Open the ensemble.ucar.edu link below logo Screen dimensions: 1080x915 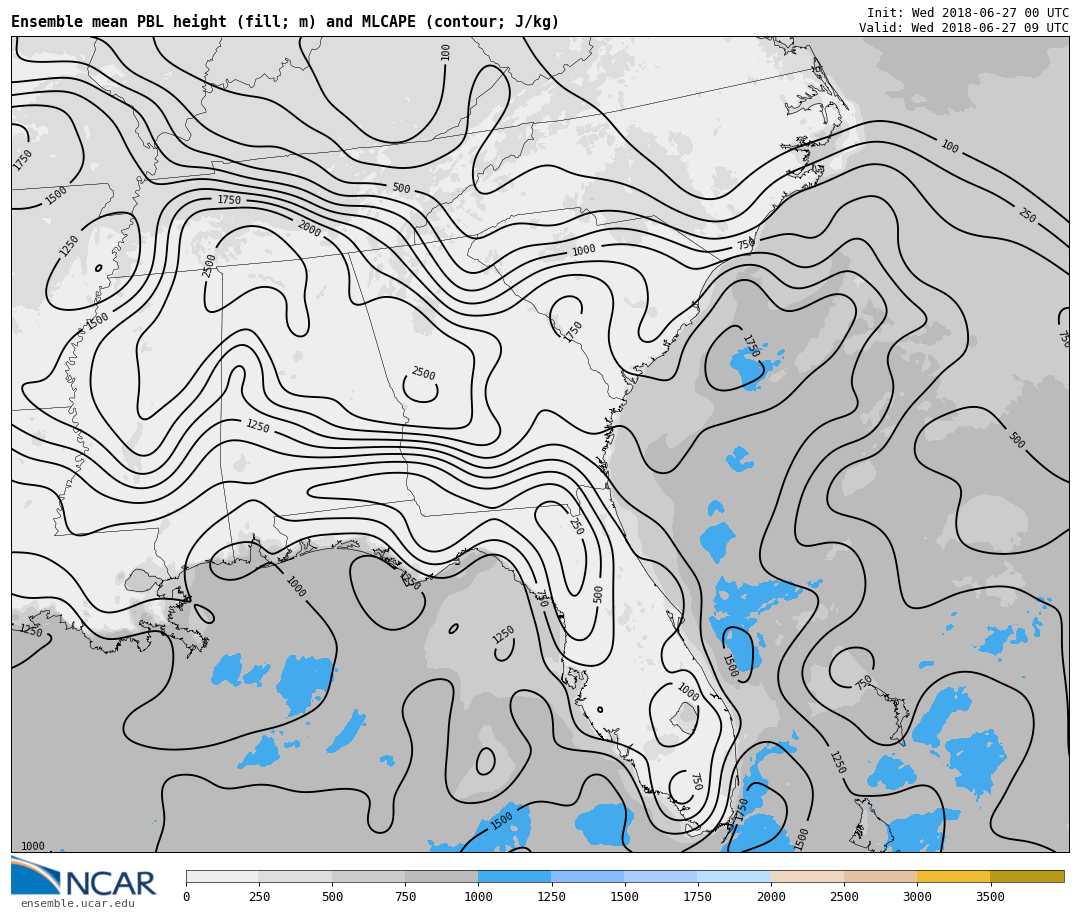tap(77, 904)
